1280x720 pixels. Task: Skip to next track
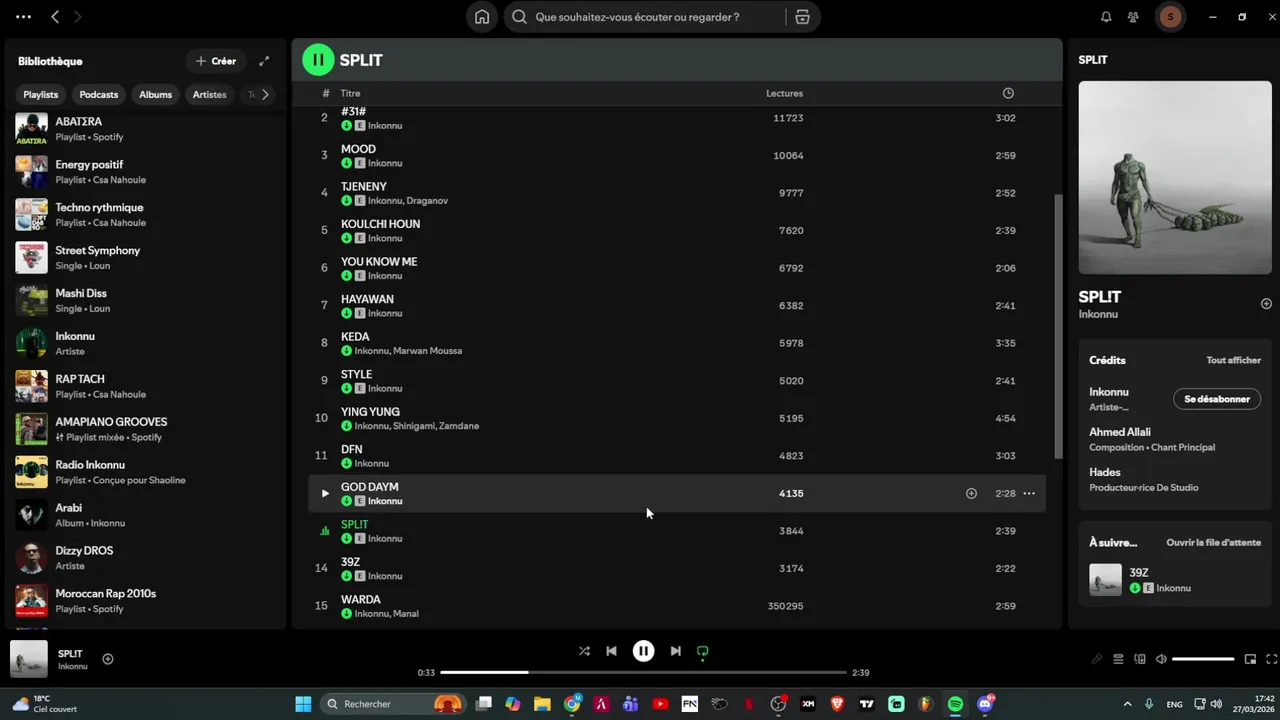[x=675, y=651]
